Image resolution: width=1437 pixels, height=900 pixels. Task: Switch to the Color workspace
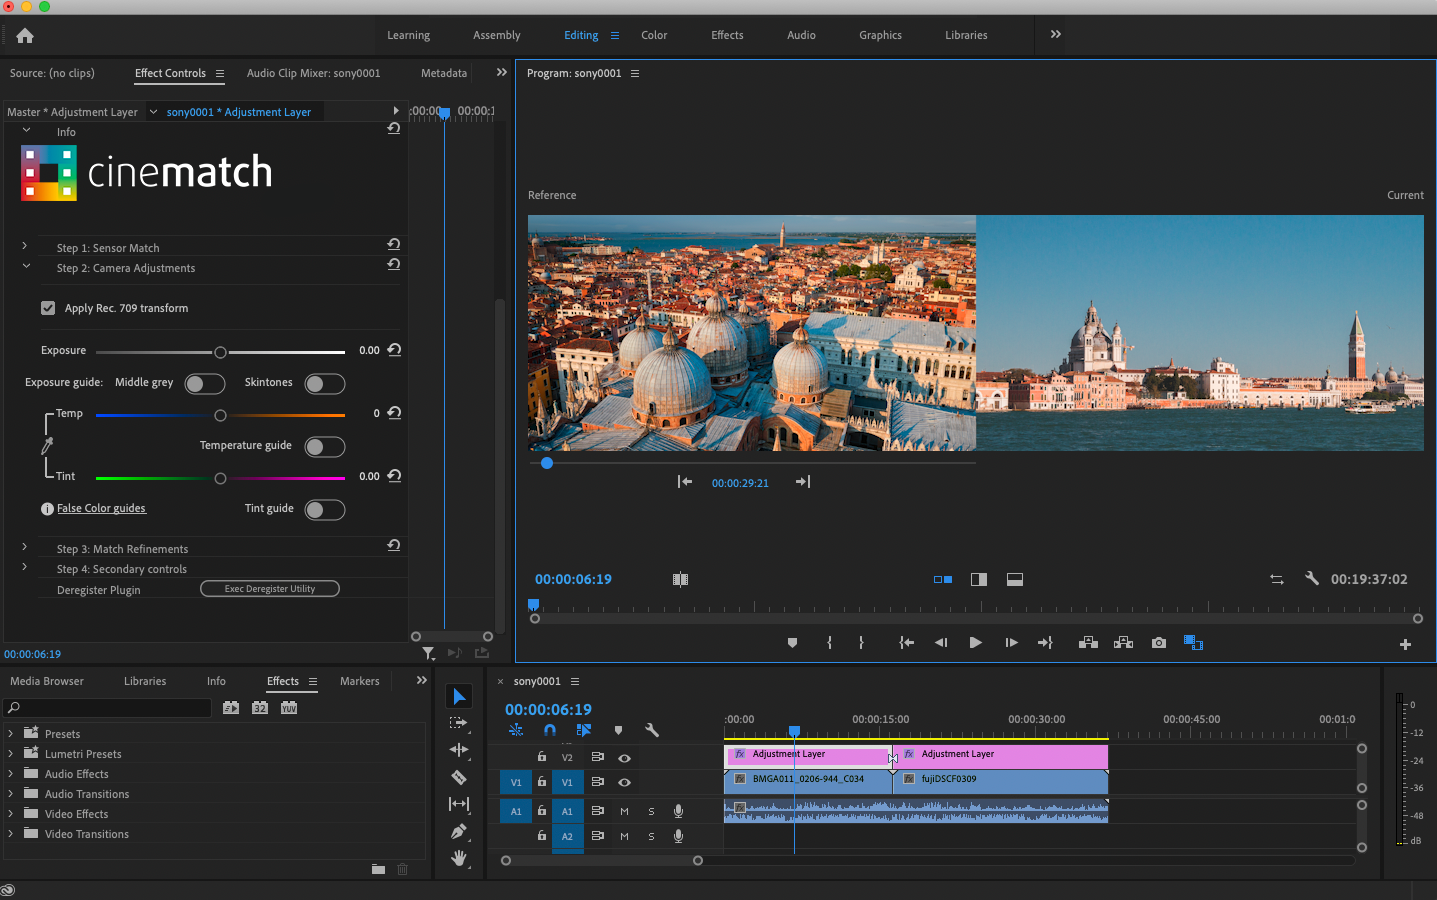(654, 35)
